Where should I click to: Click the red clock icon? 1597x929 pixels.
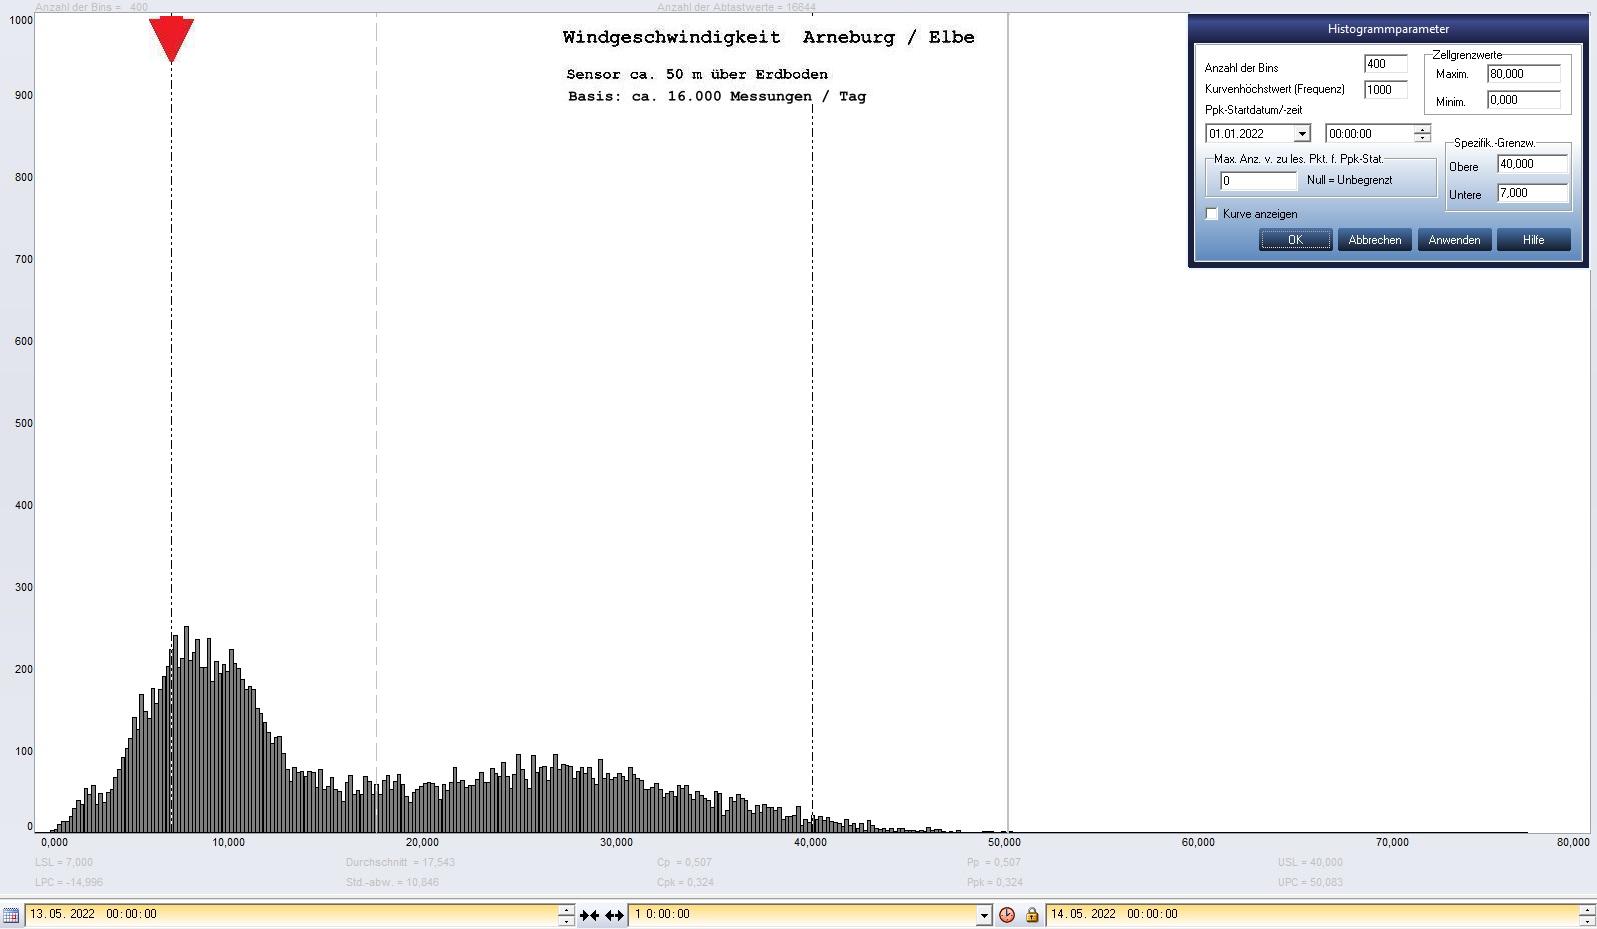pyautogui.click(x=1007, y=915)
